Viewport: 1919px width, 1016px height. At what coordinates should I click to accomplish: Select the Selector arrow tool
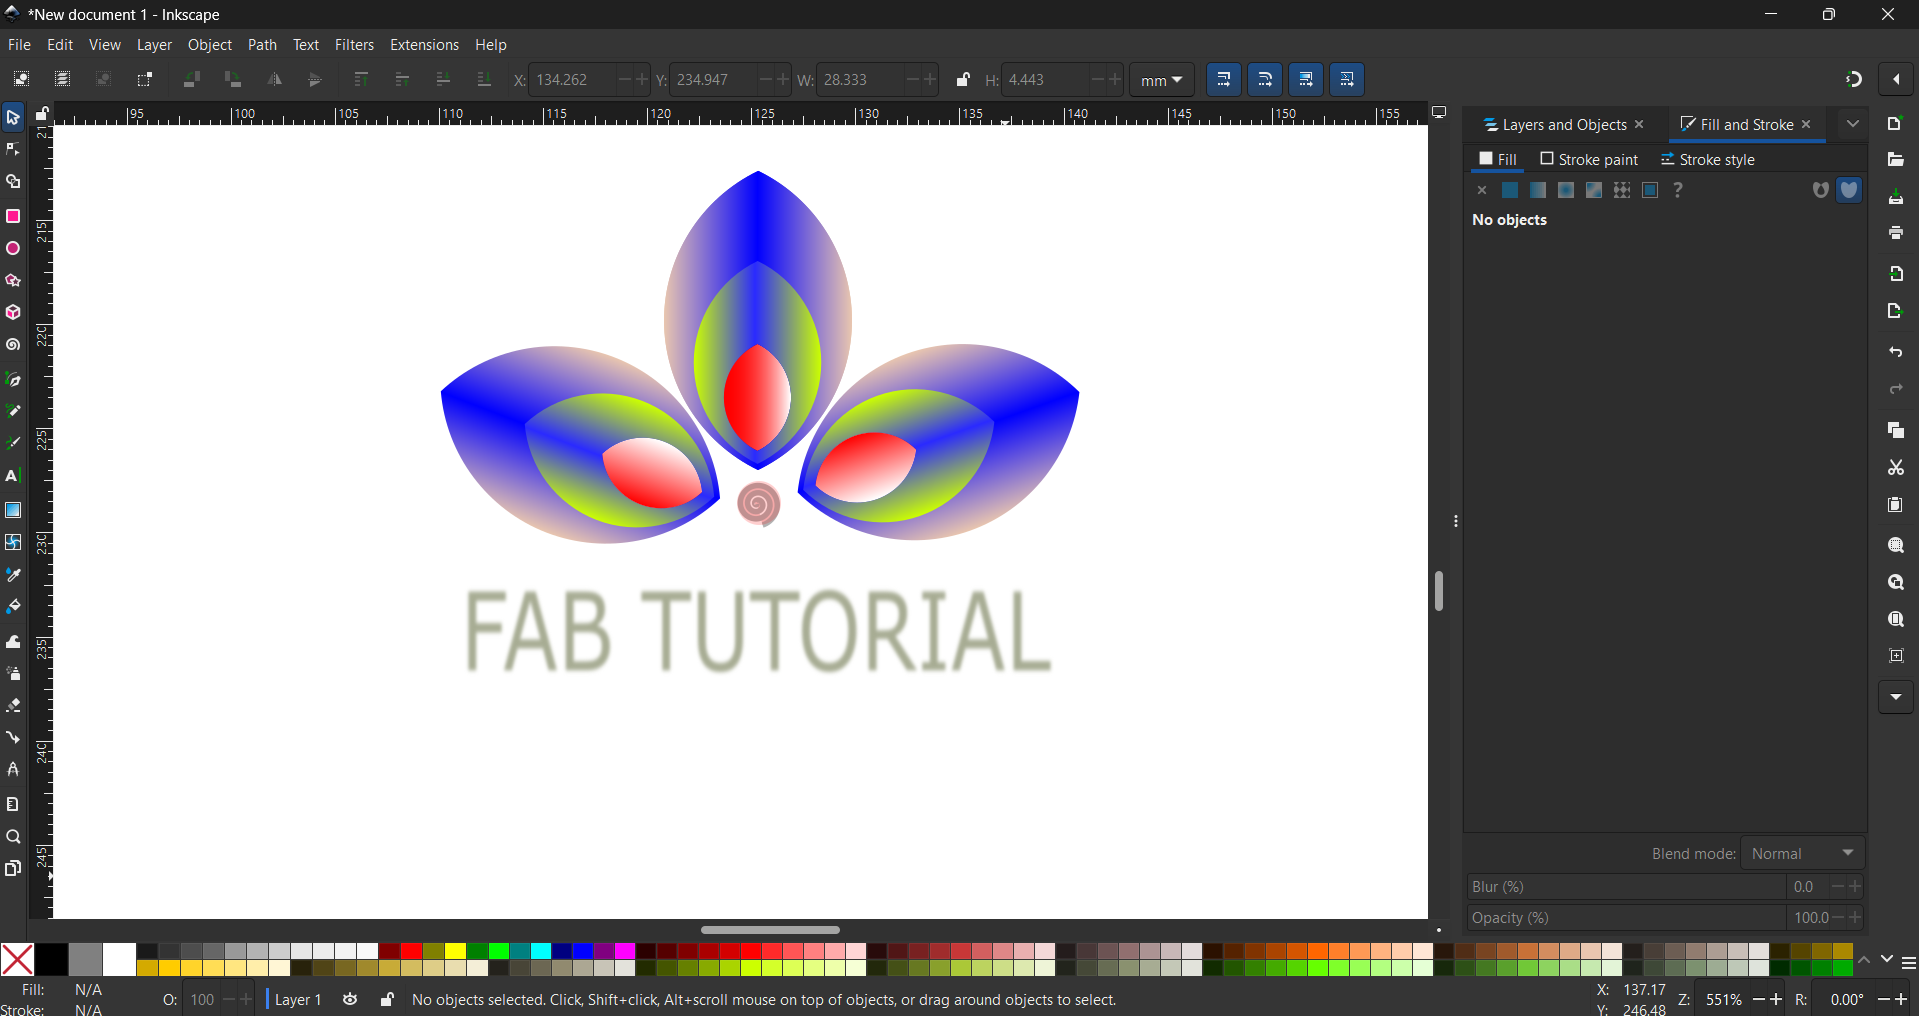tap(13, 118)
